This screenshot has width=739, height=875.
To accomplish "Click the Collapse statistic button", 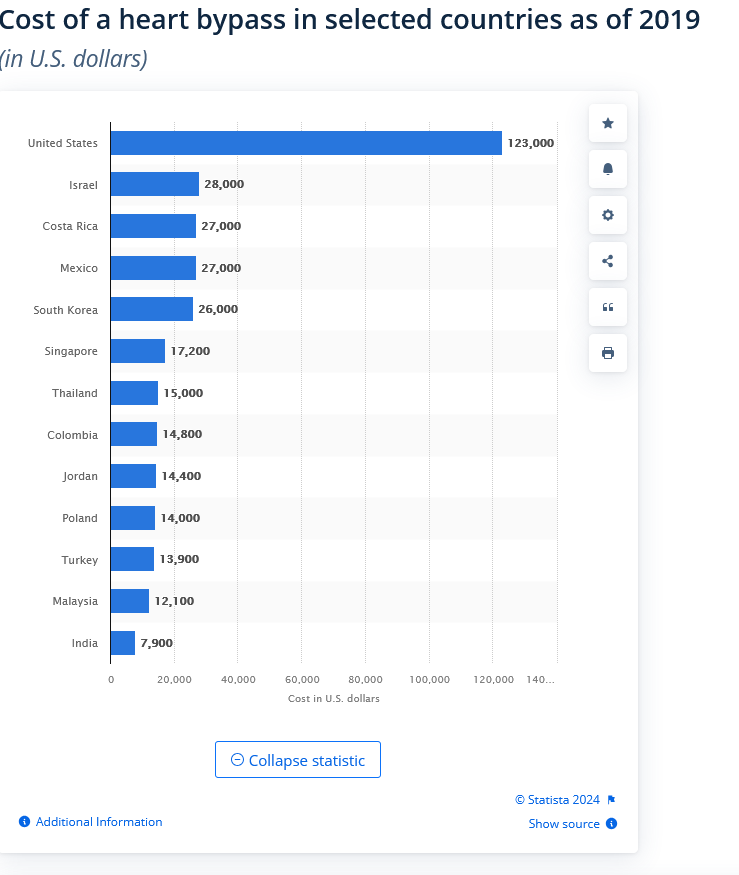I will click(x=298, y=760).
